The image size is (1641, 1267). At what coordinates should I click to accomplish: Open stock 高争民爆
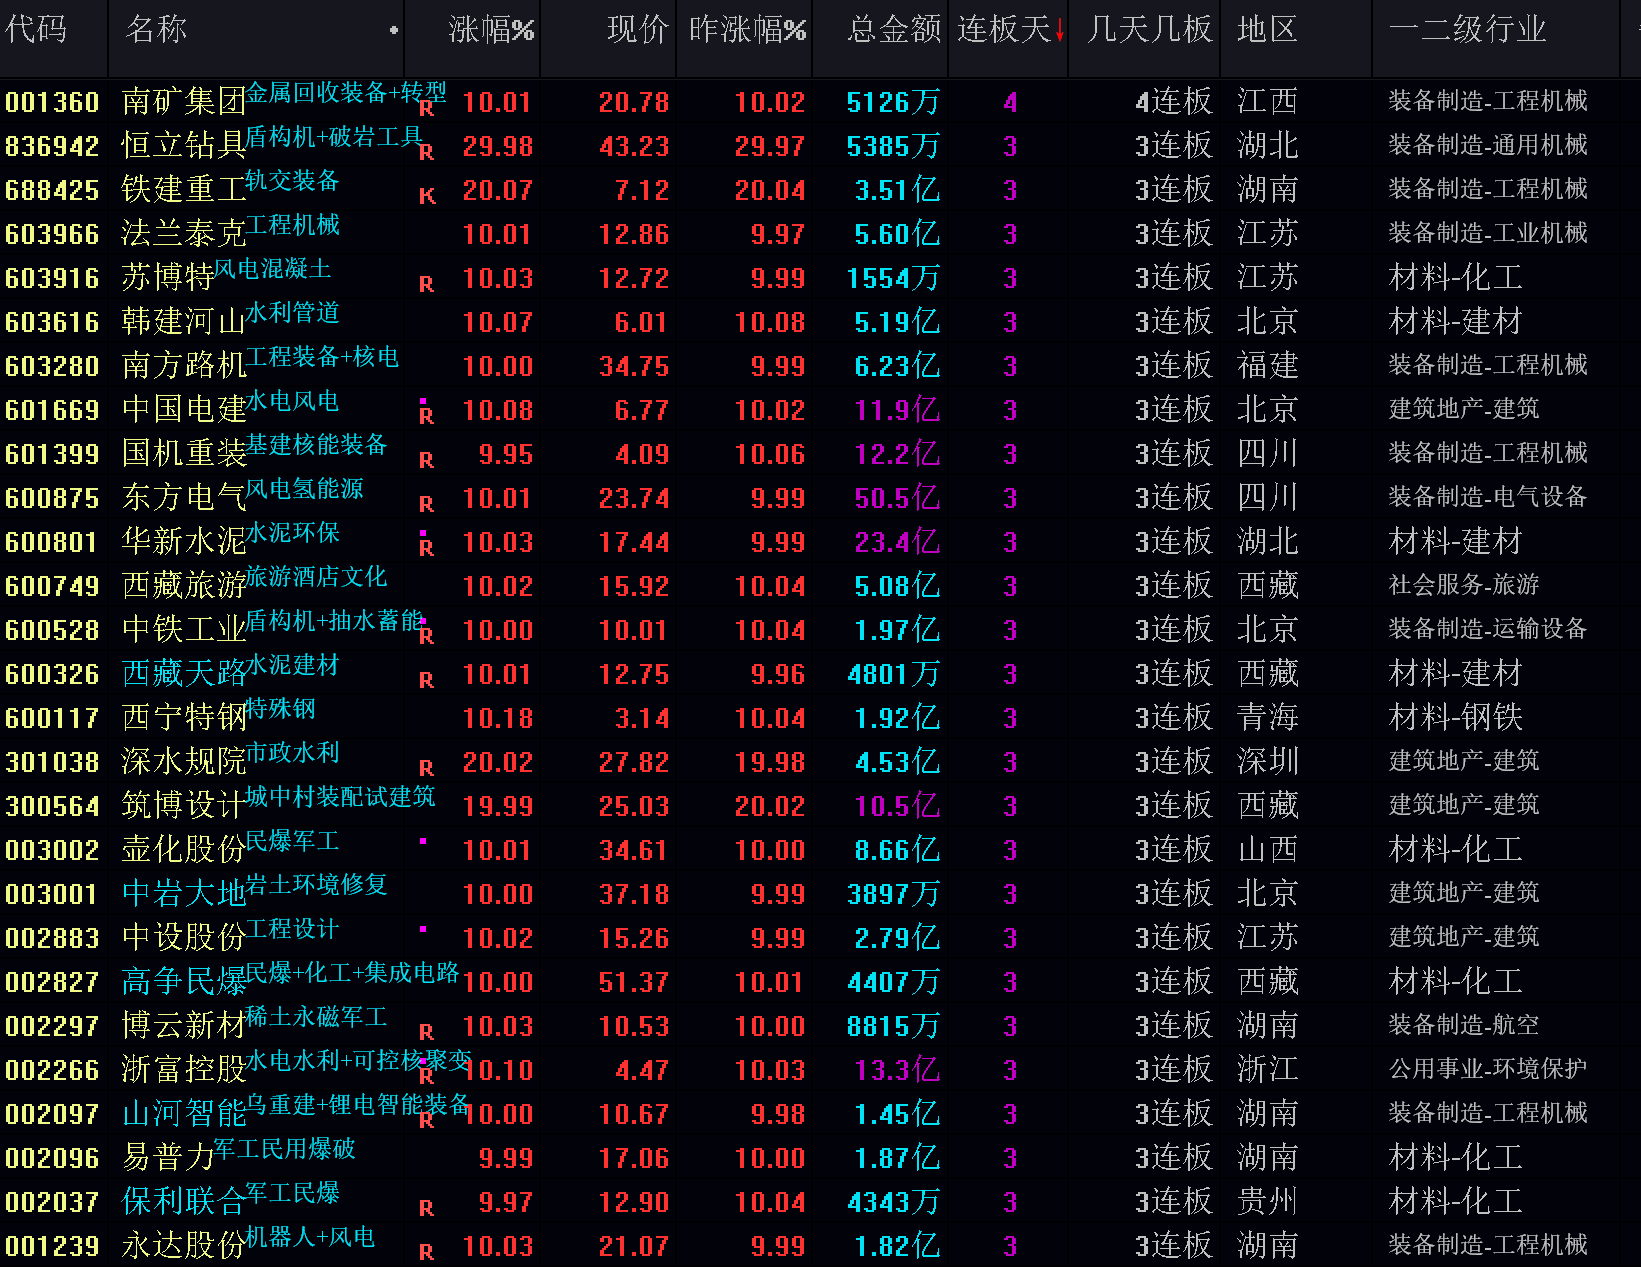[x=184, y=982]
